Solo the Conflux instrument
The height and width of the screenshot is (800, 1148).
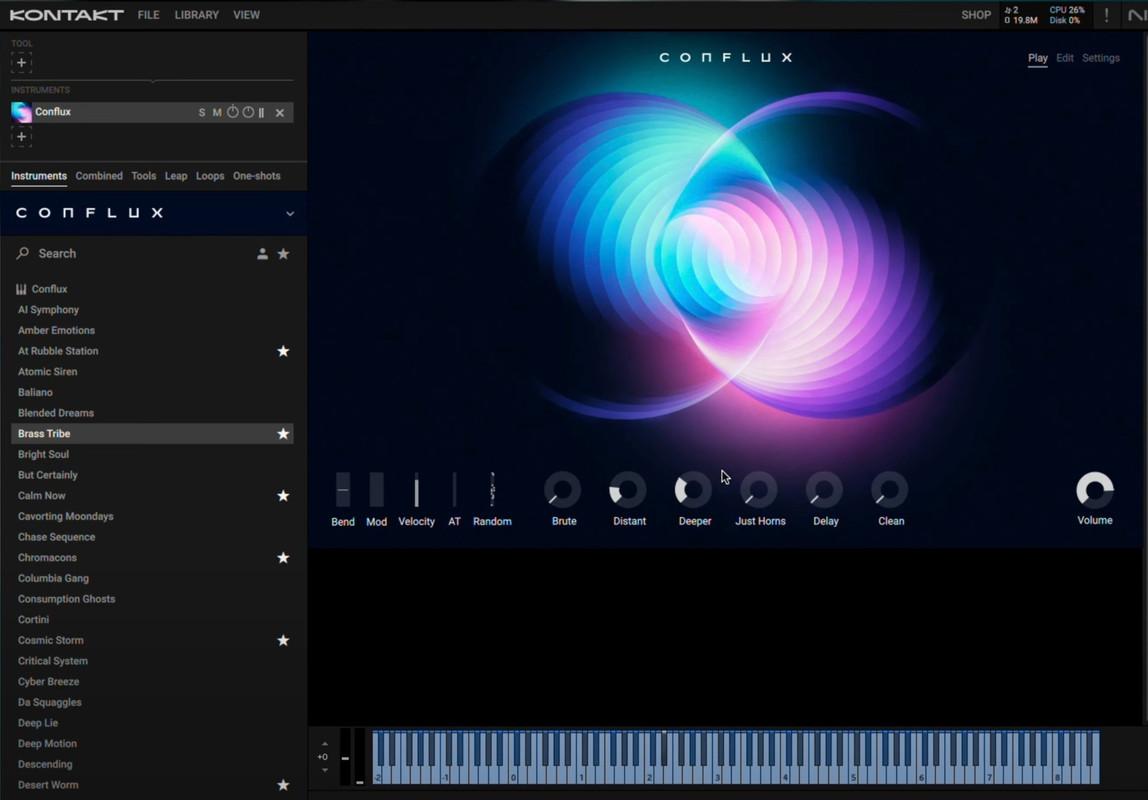click(202, 113)
